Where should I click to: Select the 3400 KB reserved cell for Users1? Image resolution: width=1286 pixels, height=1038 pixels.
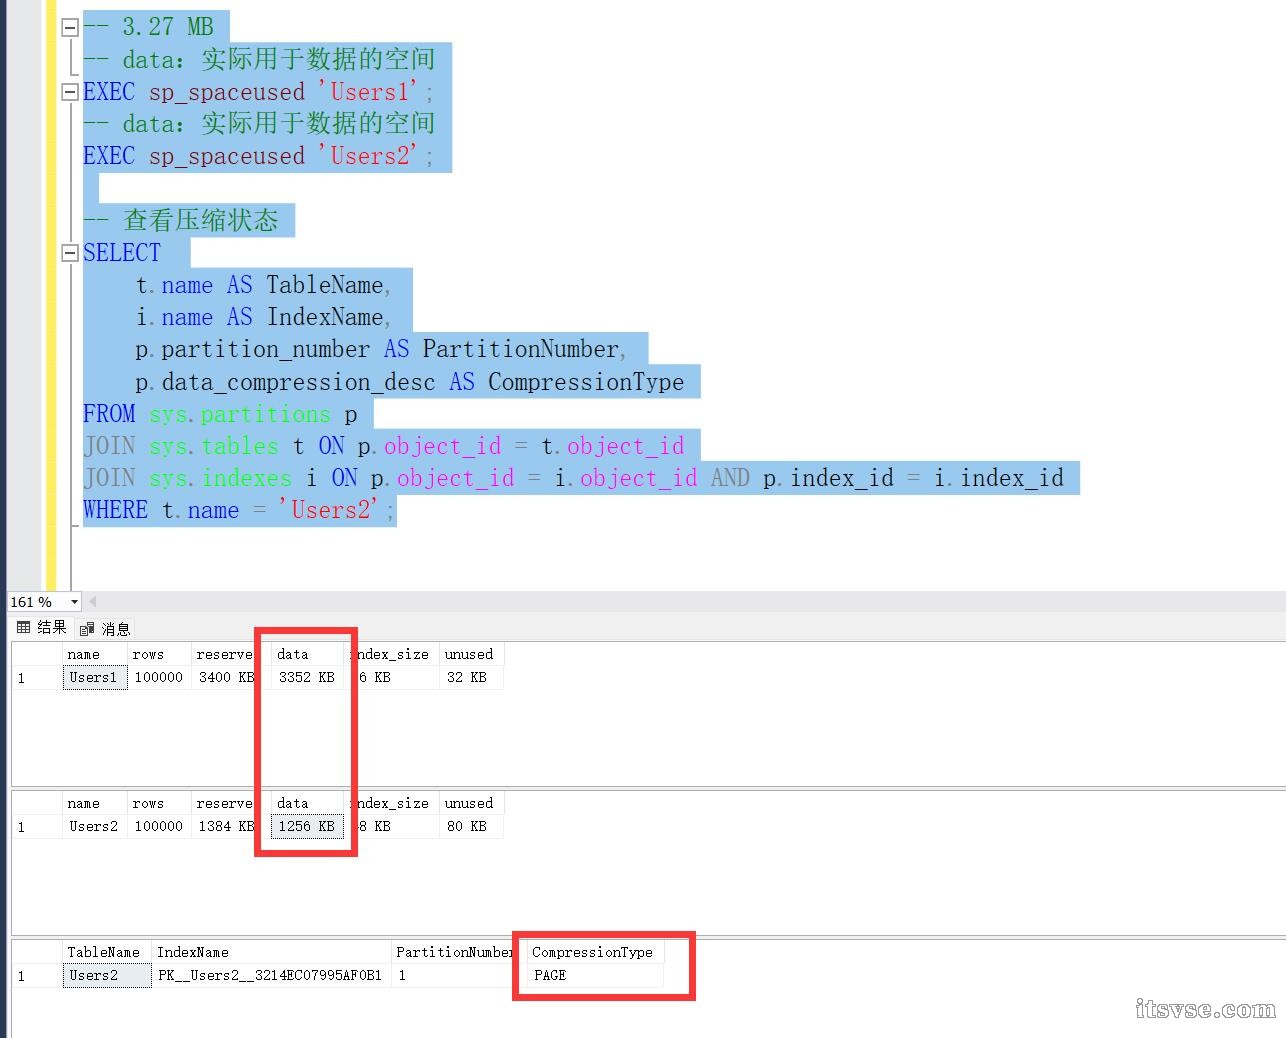point(227,677)
